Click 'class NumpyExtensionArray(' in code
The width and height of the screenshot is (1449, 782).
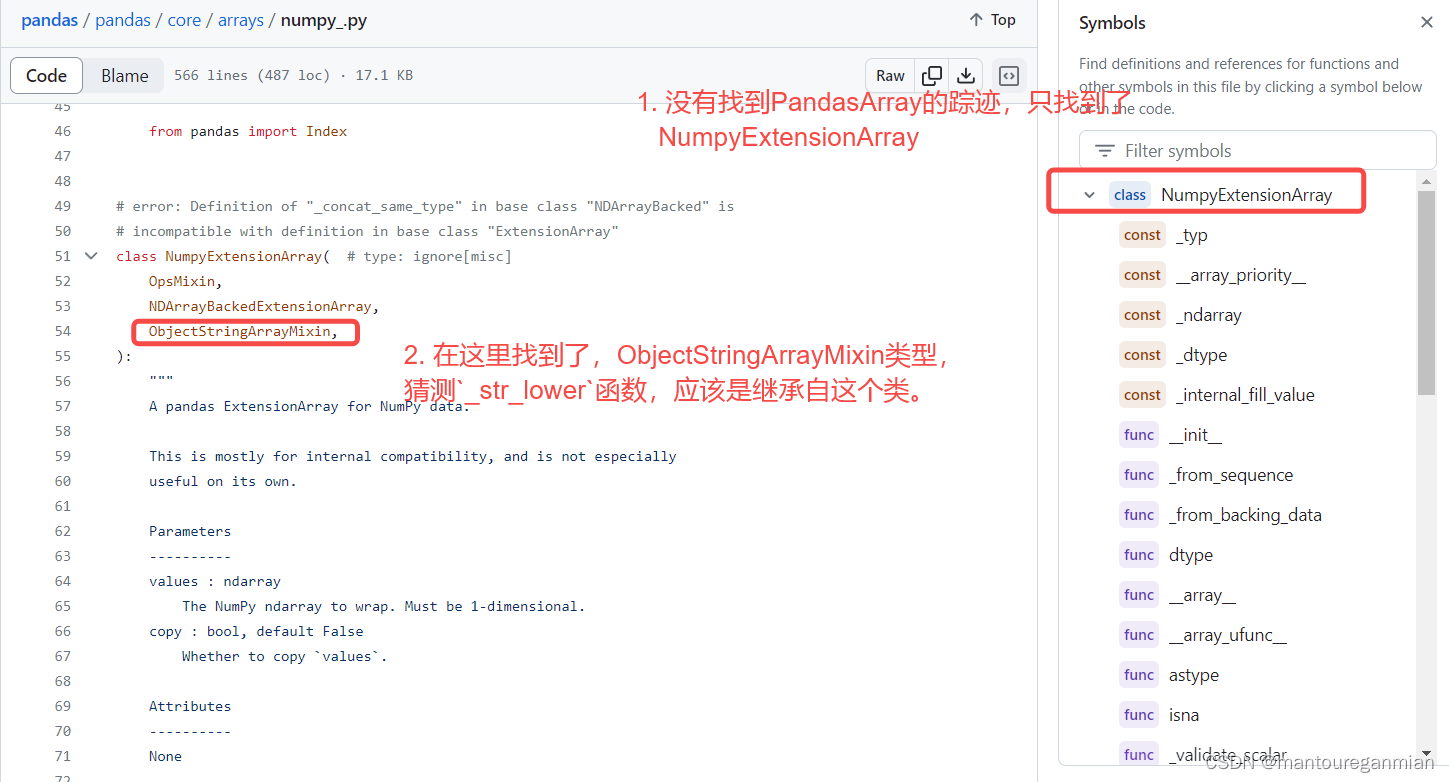(x=223, y=256)
